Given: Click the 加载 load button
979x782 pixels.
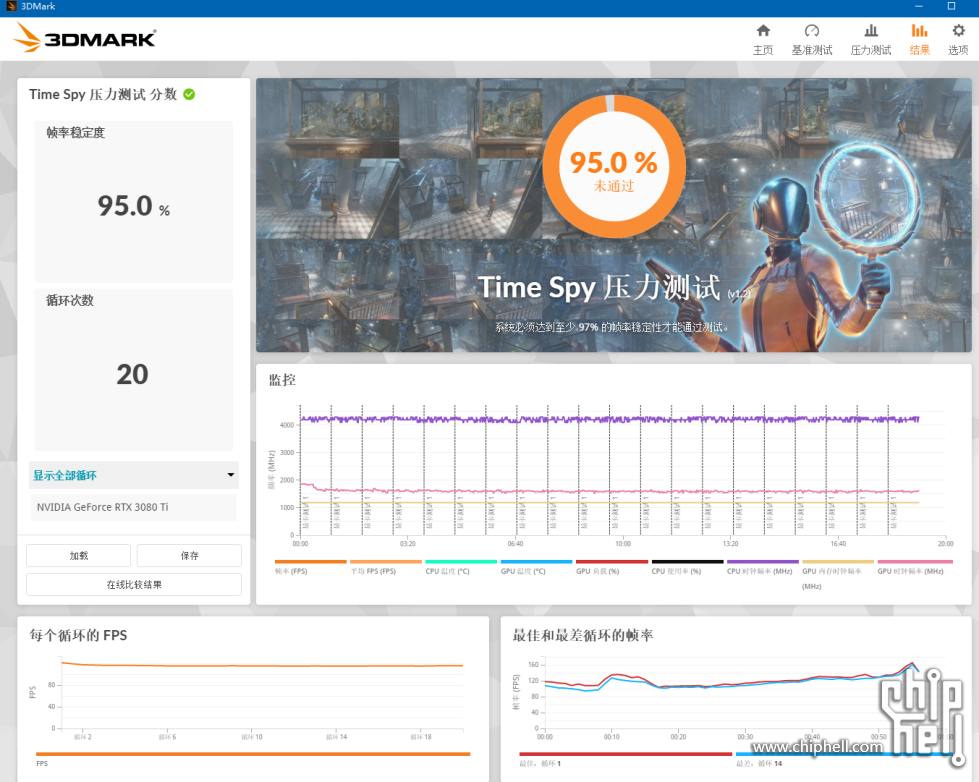Looking at the screenshot, I should (x=79, y=555).
